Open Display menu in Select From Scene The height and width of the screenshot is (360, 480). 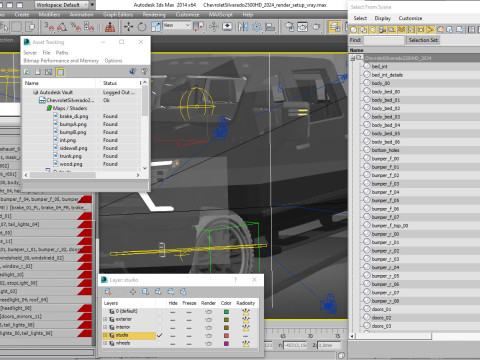coord(382,18)
